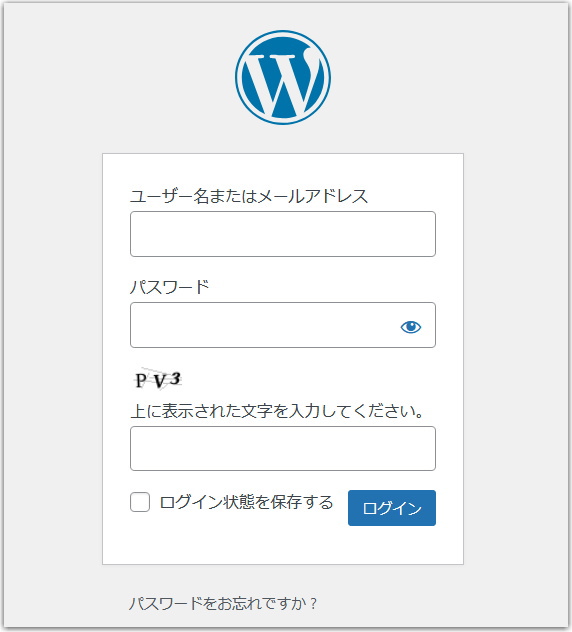
Task: Focus the ユーザー名またはメールアドレス input field
Action: pyautogui.click(x=283, y=234)
